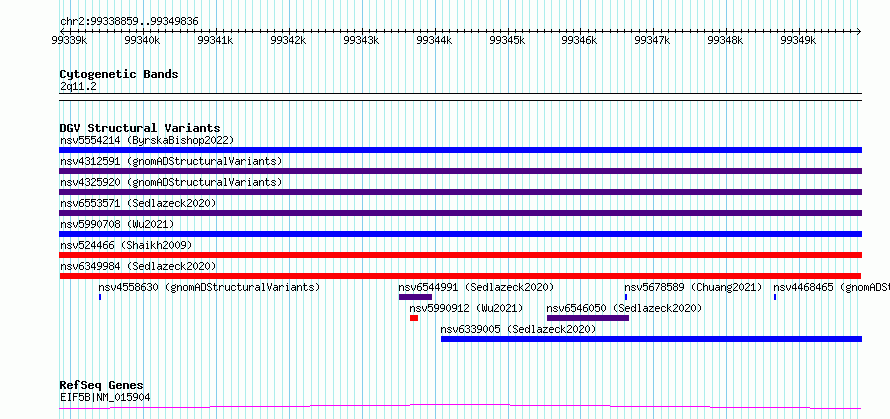Select the nsv4312591 gnomAD variant bar

(460, 171)
